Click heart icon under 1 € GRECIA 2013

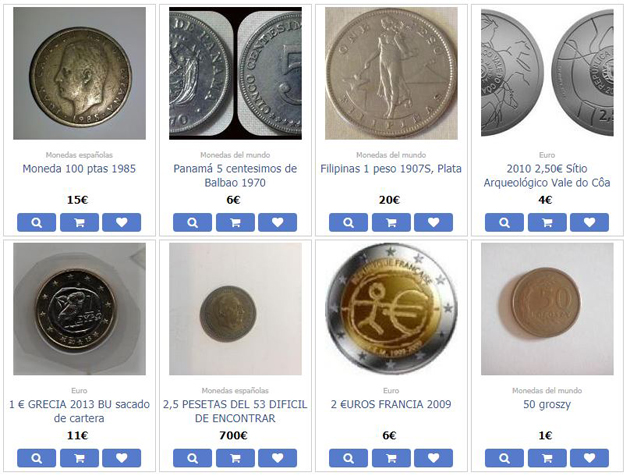pos(122,458)
